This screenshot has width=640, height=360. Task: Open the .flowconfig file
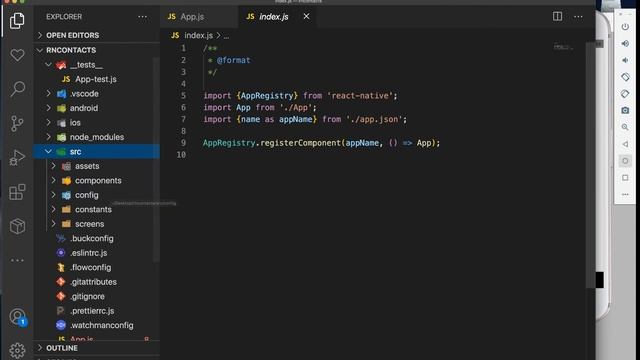[x=96, y=267]
